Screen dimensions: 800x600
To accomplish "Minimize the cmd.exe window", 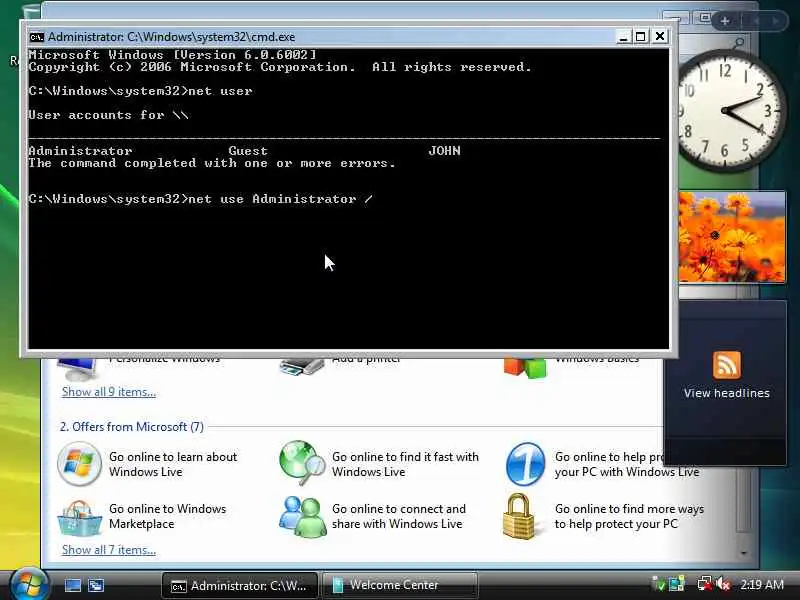I will click(623, 37).
